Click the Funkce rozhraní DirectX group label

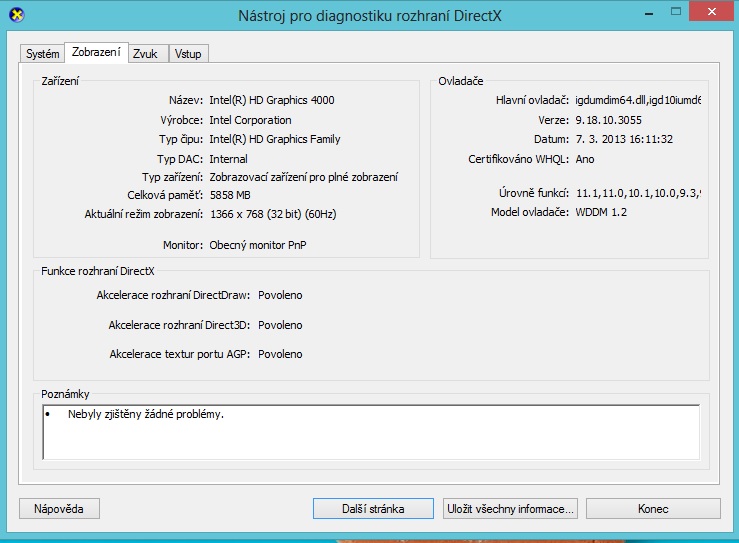[x=98, y=271]
